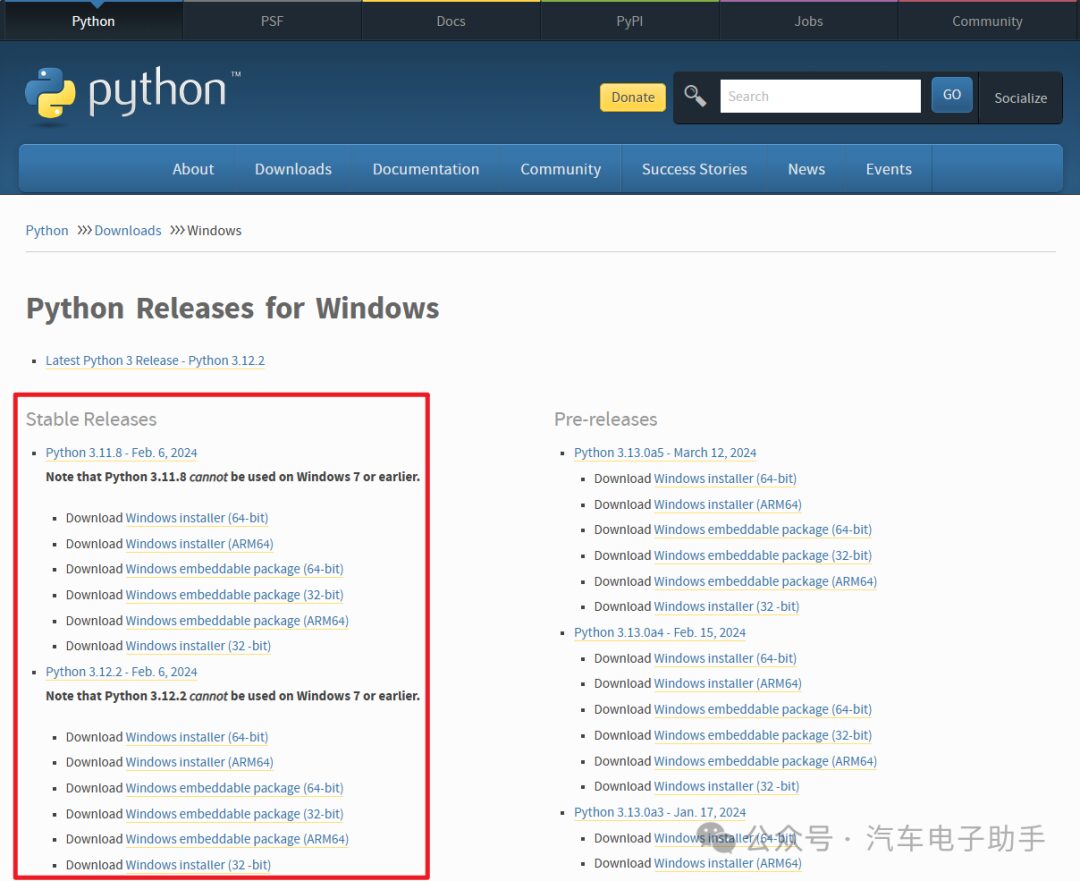Select the Python top tab

point(93,21)
